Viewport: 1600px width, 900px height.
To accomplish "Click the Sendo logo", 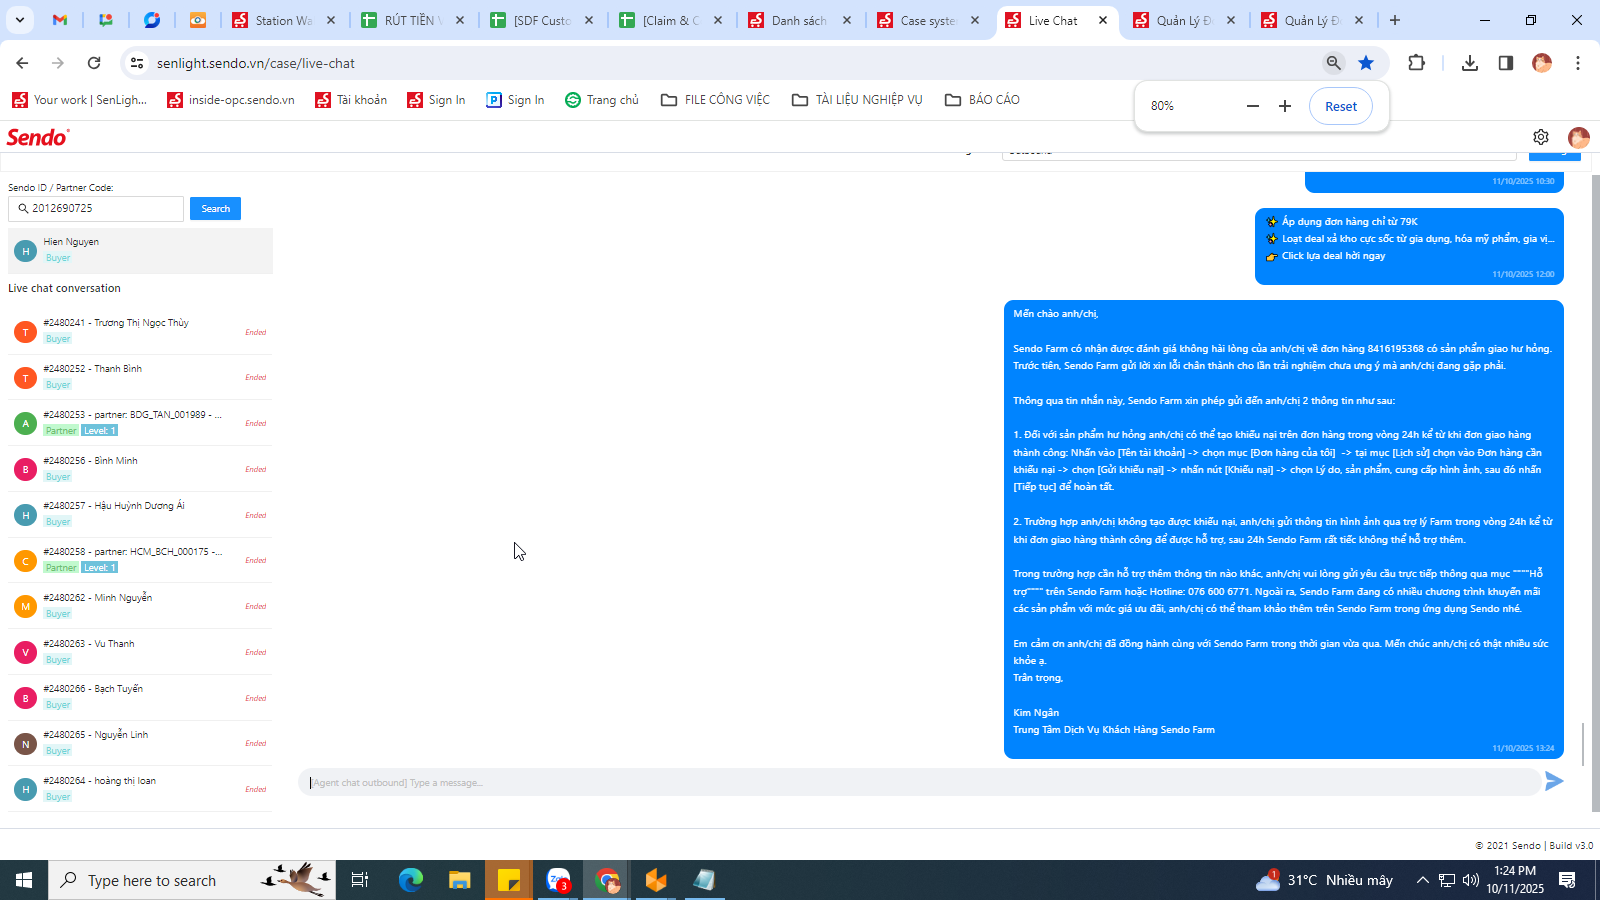I will 38,137.
